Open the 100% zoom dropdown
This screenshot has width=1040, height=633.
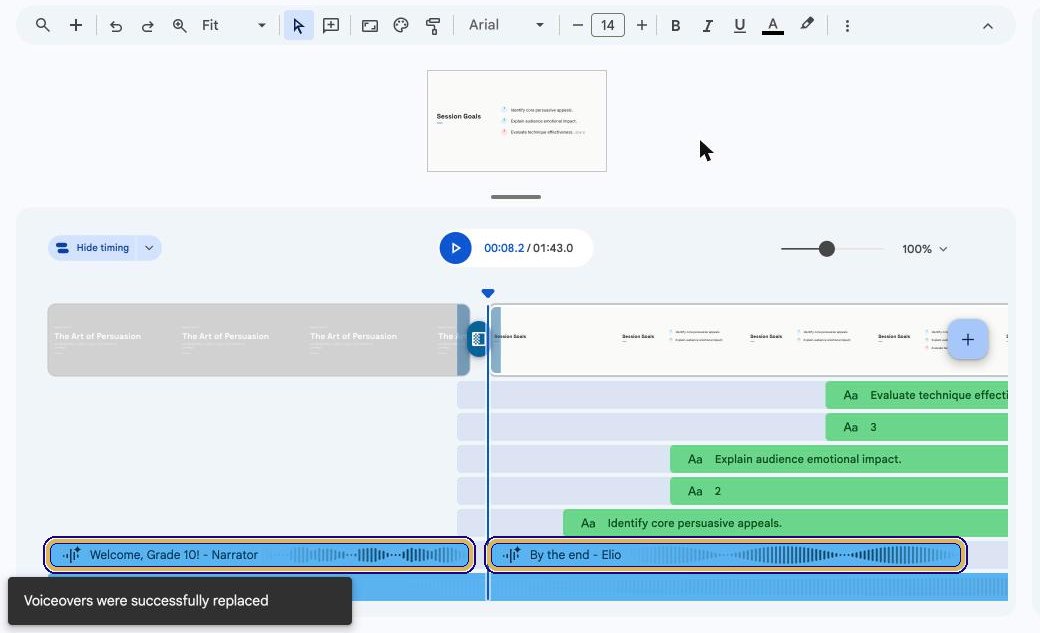(925, 249)
